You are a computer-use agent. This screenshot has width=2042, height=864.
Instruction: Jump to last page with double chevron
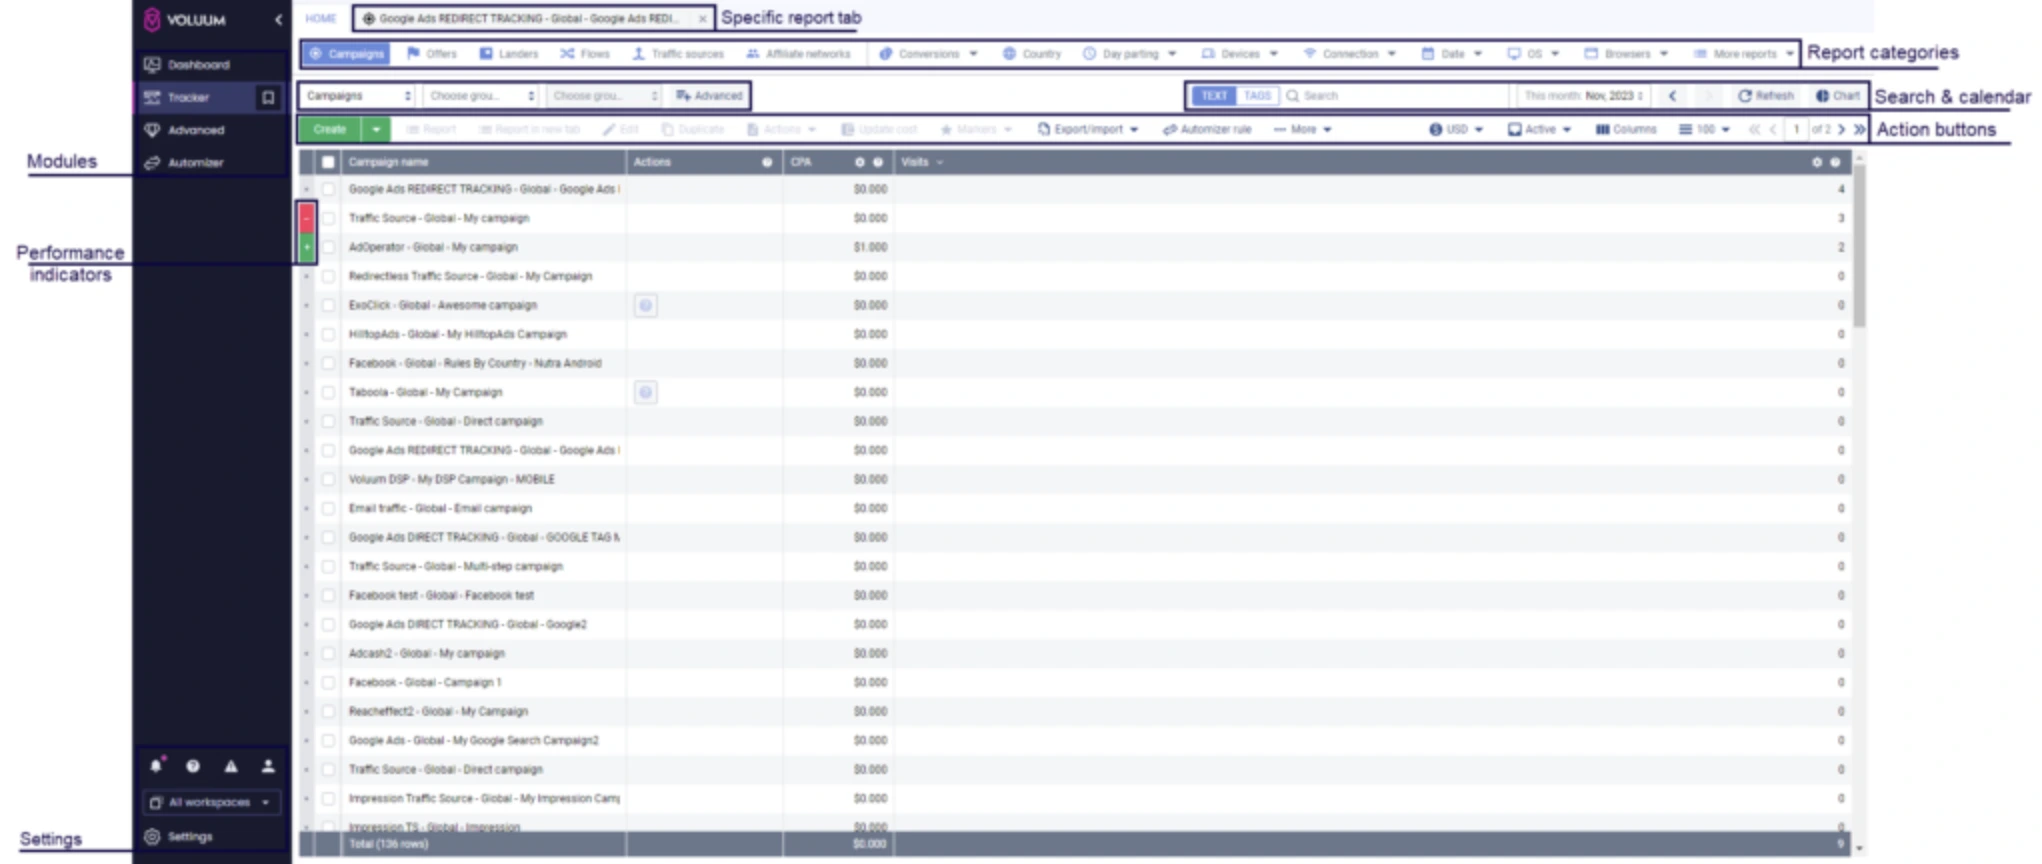pyautogui.click(x=1859, y=130)
